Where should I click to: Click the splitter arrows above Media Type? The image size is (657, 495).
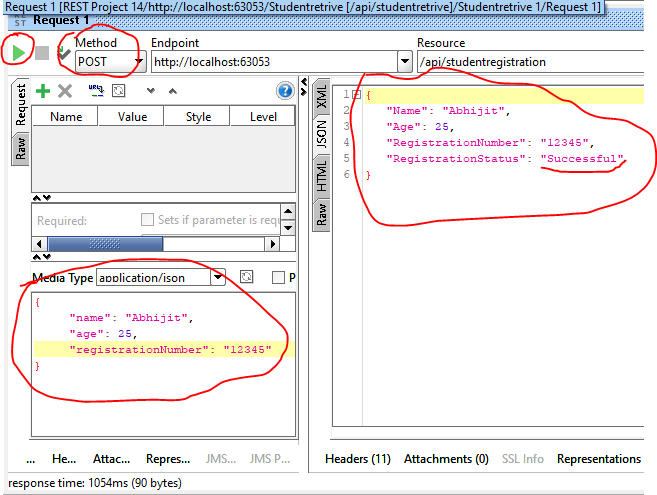click(x=41, y=257)
